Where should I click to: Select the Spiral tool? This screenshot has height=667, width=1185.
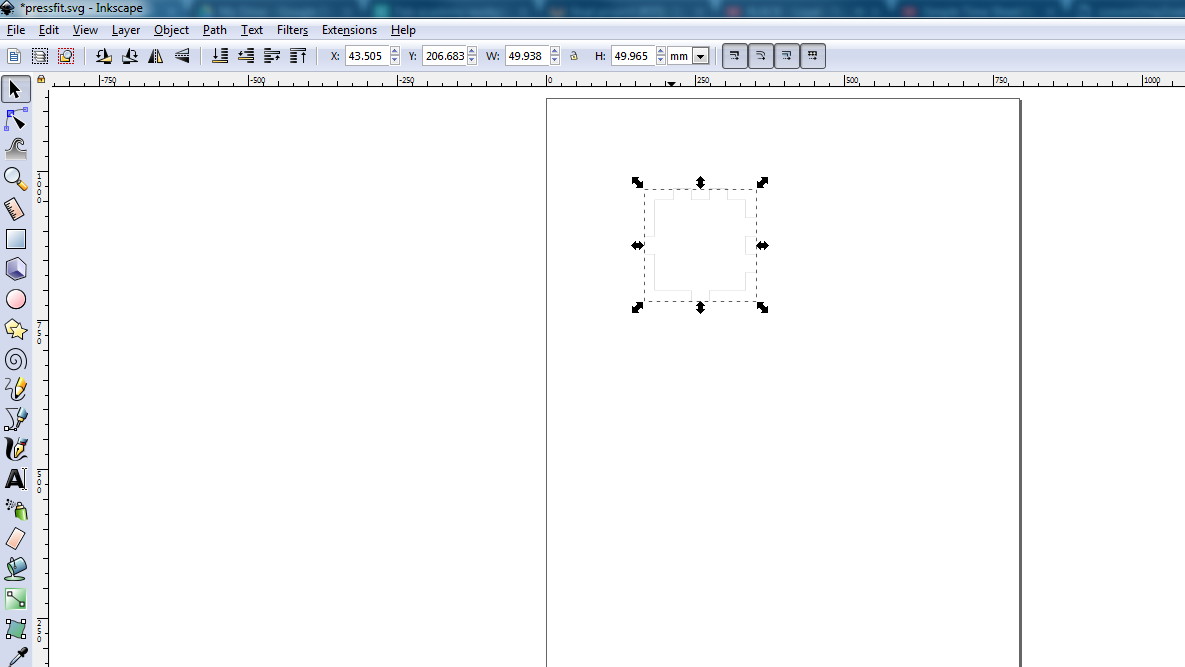(x=15, y=360)
